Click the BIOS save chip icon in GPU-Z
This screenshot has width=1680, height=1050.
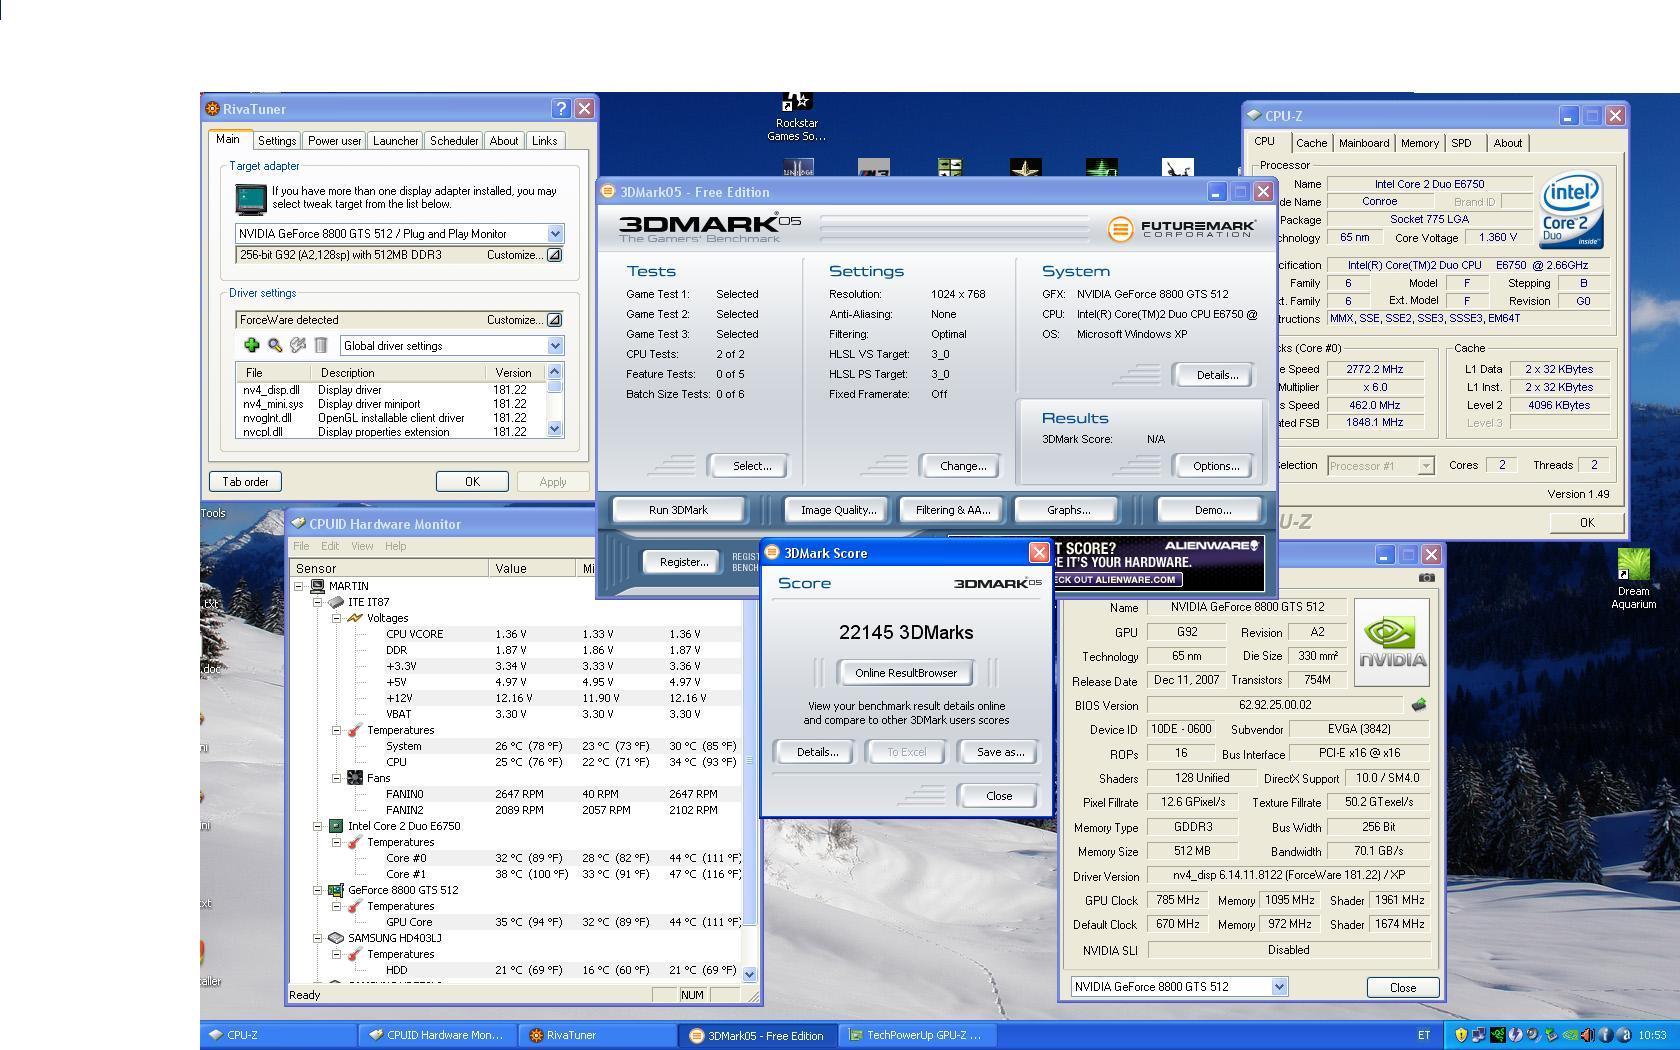pyautogui.click(x=1418, y=705)
